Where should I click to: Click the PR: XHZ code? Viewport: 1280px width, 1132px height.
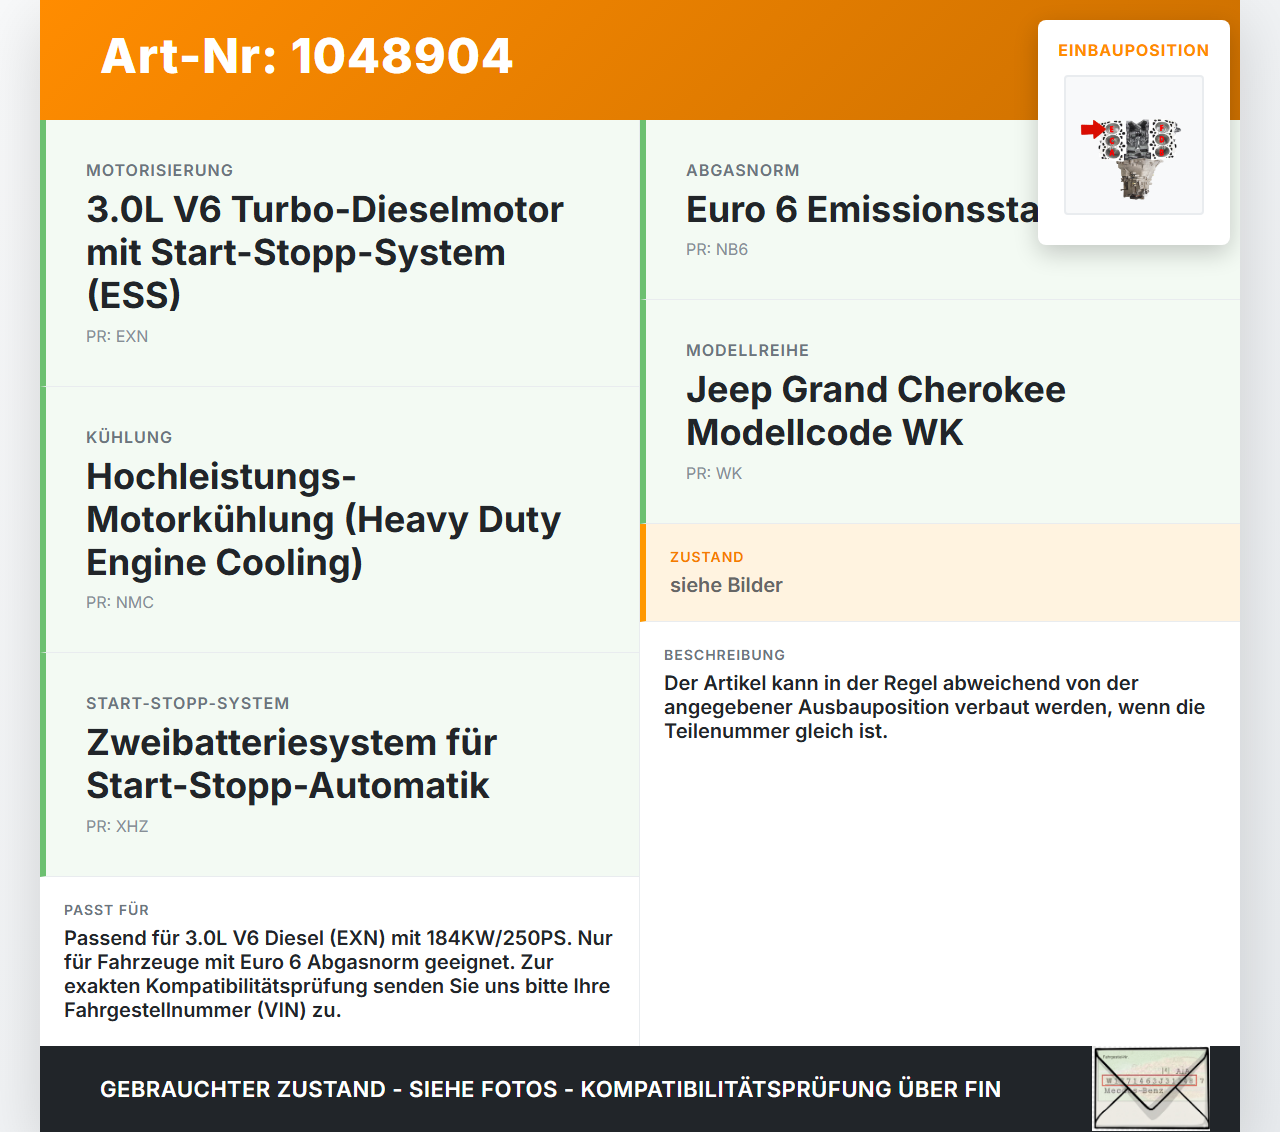(117, 826)
